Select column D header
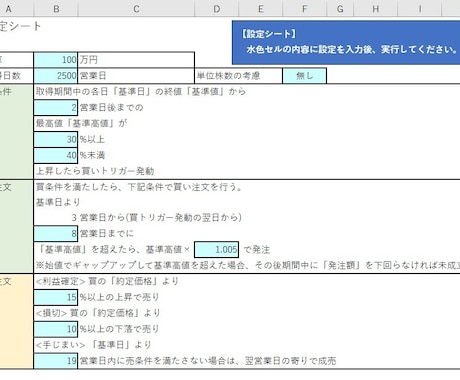This screenshot has width=460, height=380. (217, 9)
